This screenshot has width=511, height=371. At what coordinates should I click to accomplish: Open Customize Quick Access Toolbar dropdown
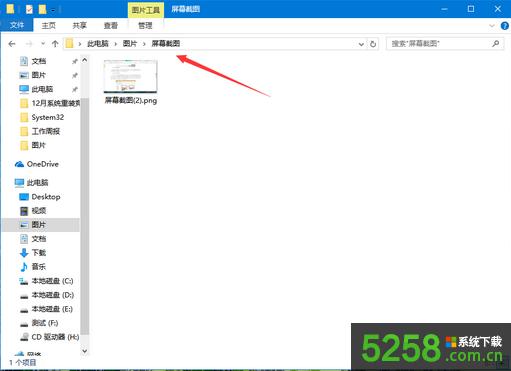pos(53,10)
